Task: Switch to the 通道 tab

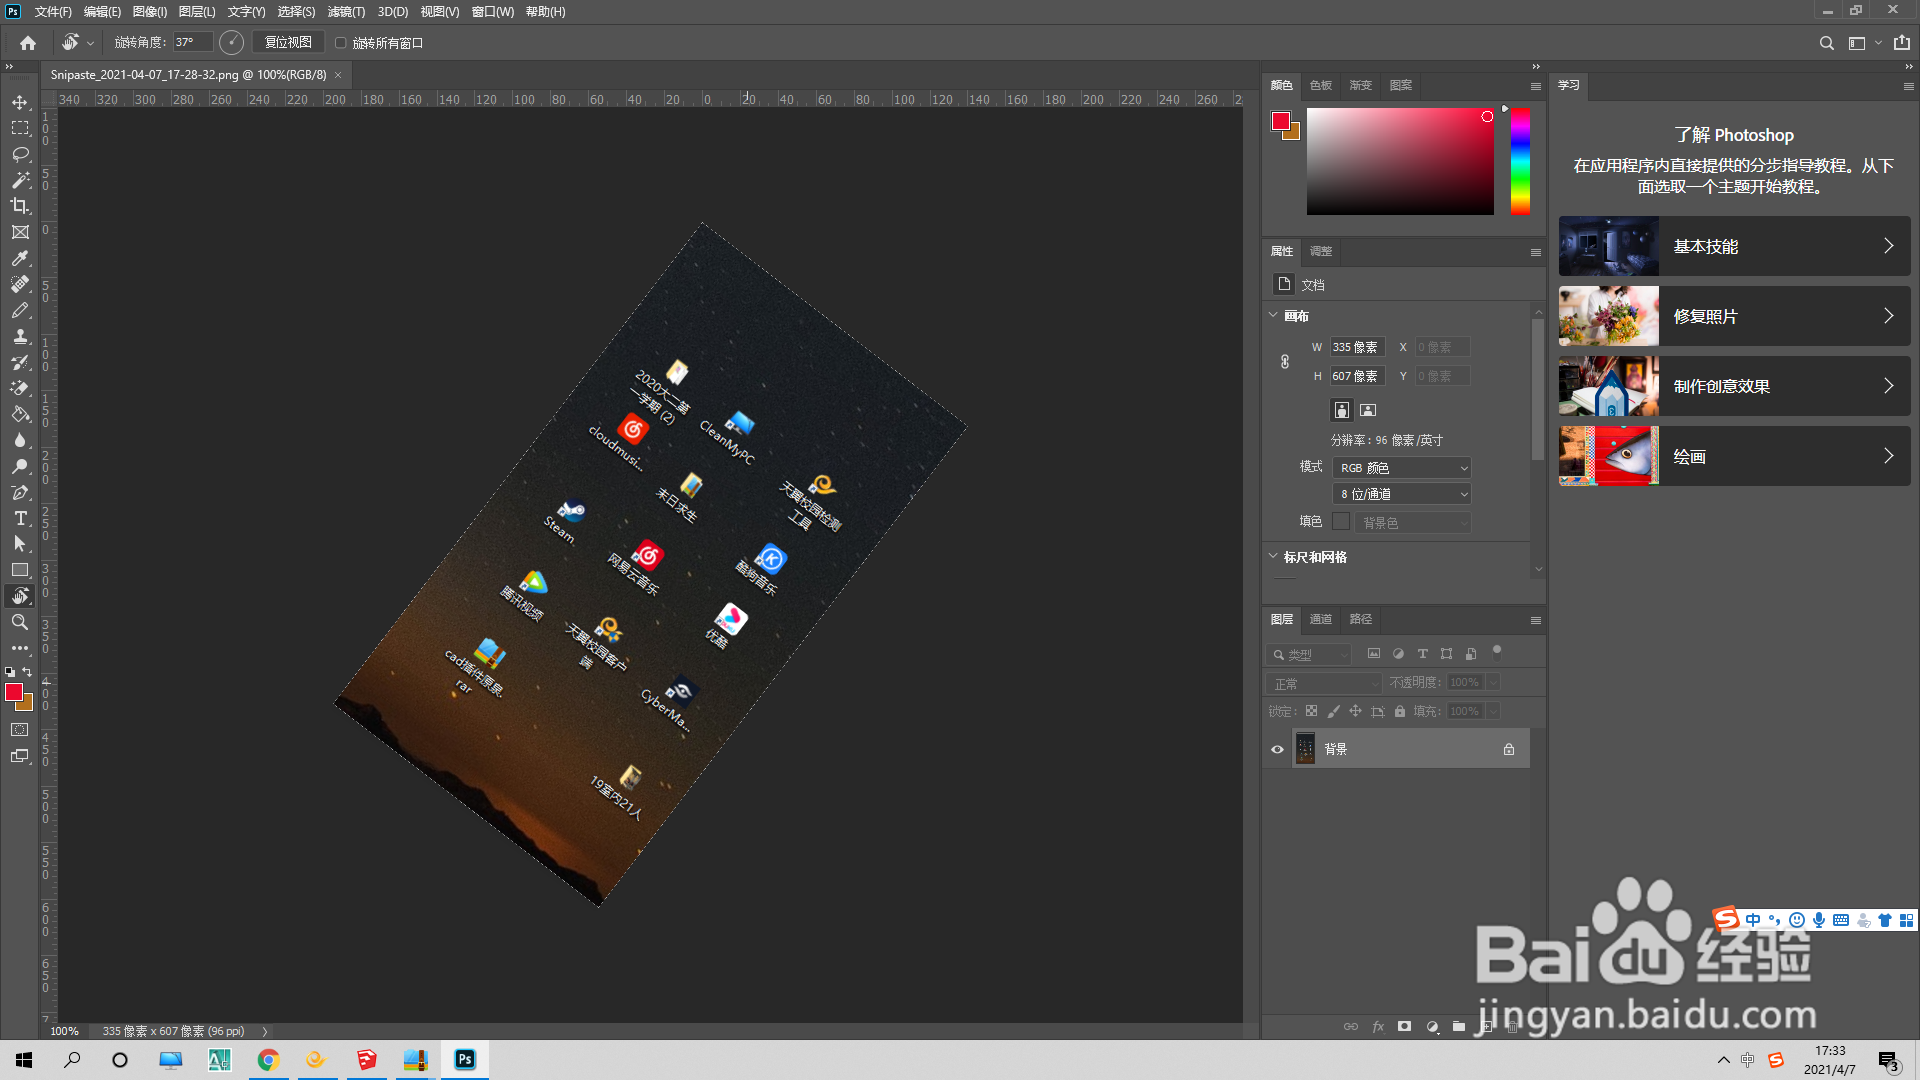Action: (1321, 619)
